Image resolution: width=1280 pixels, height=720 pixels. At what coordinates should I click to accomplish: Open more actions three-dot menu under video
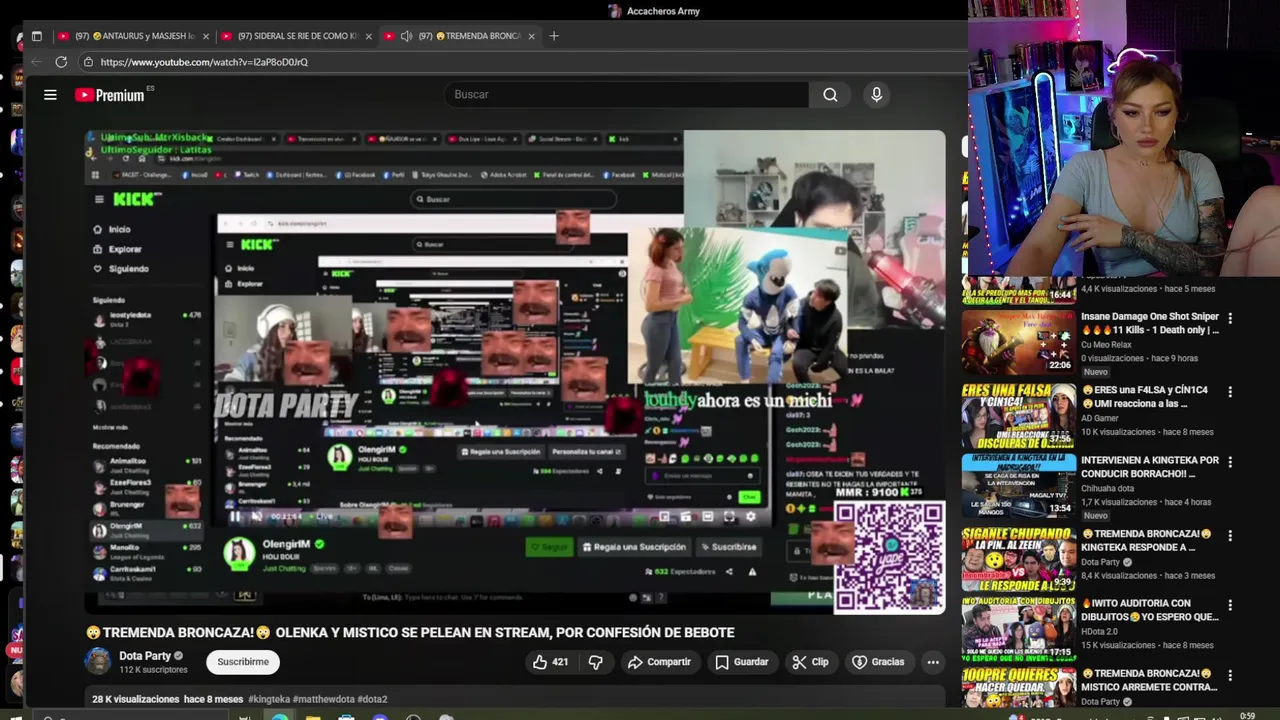933,662
